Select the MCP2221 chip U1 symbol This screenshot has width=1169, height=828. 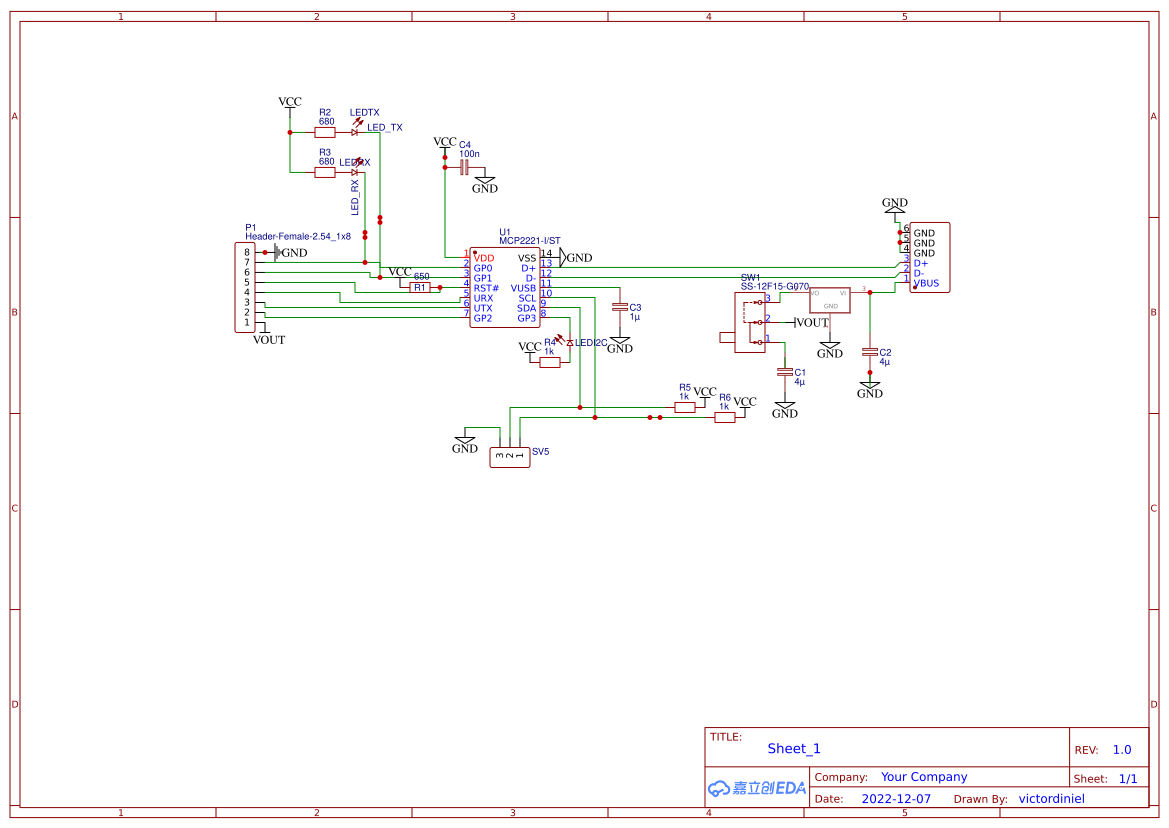[505, 287]
